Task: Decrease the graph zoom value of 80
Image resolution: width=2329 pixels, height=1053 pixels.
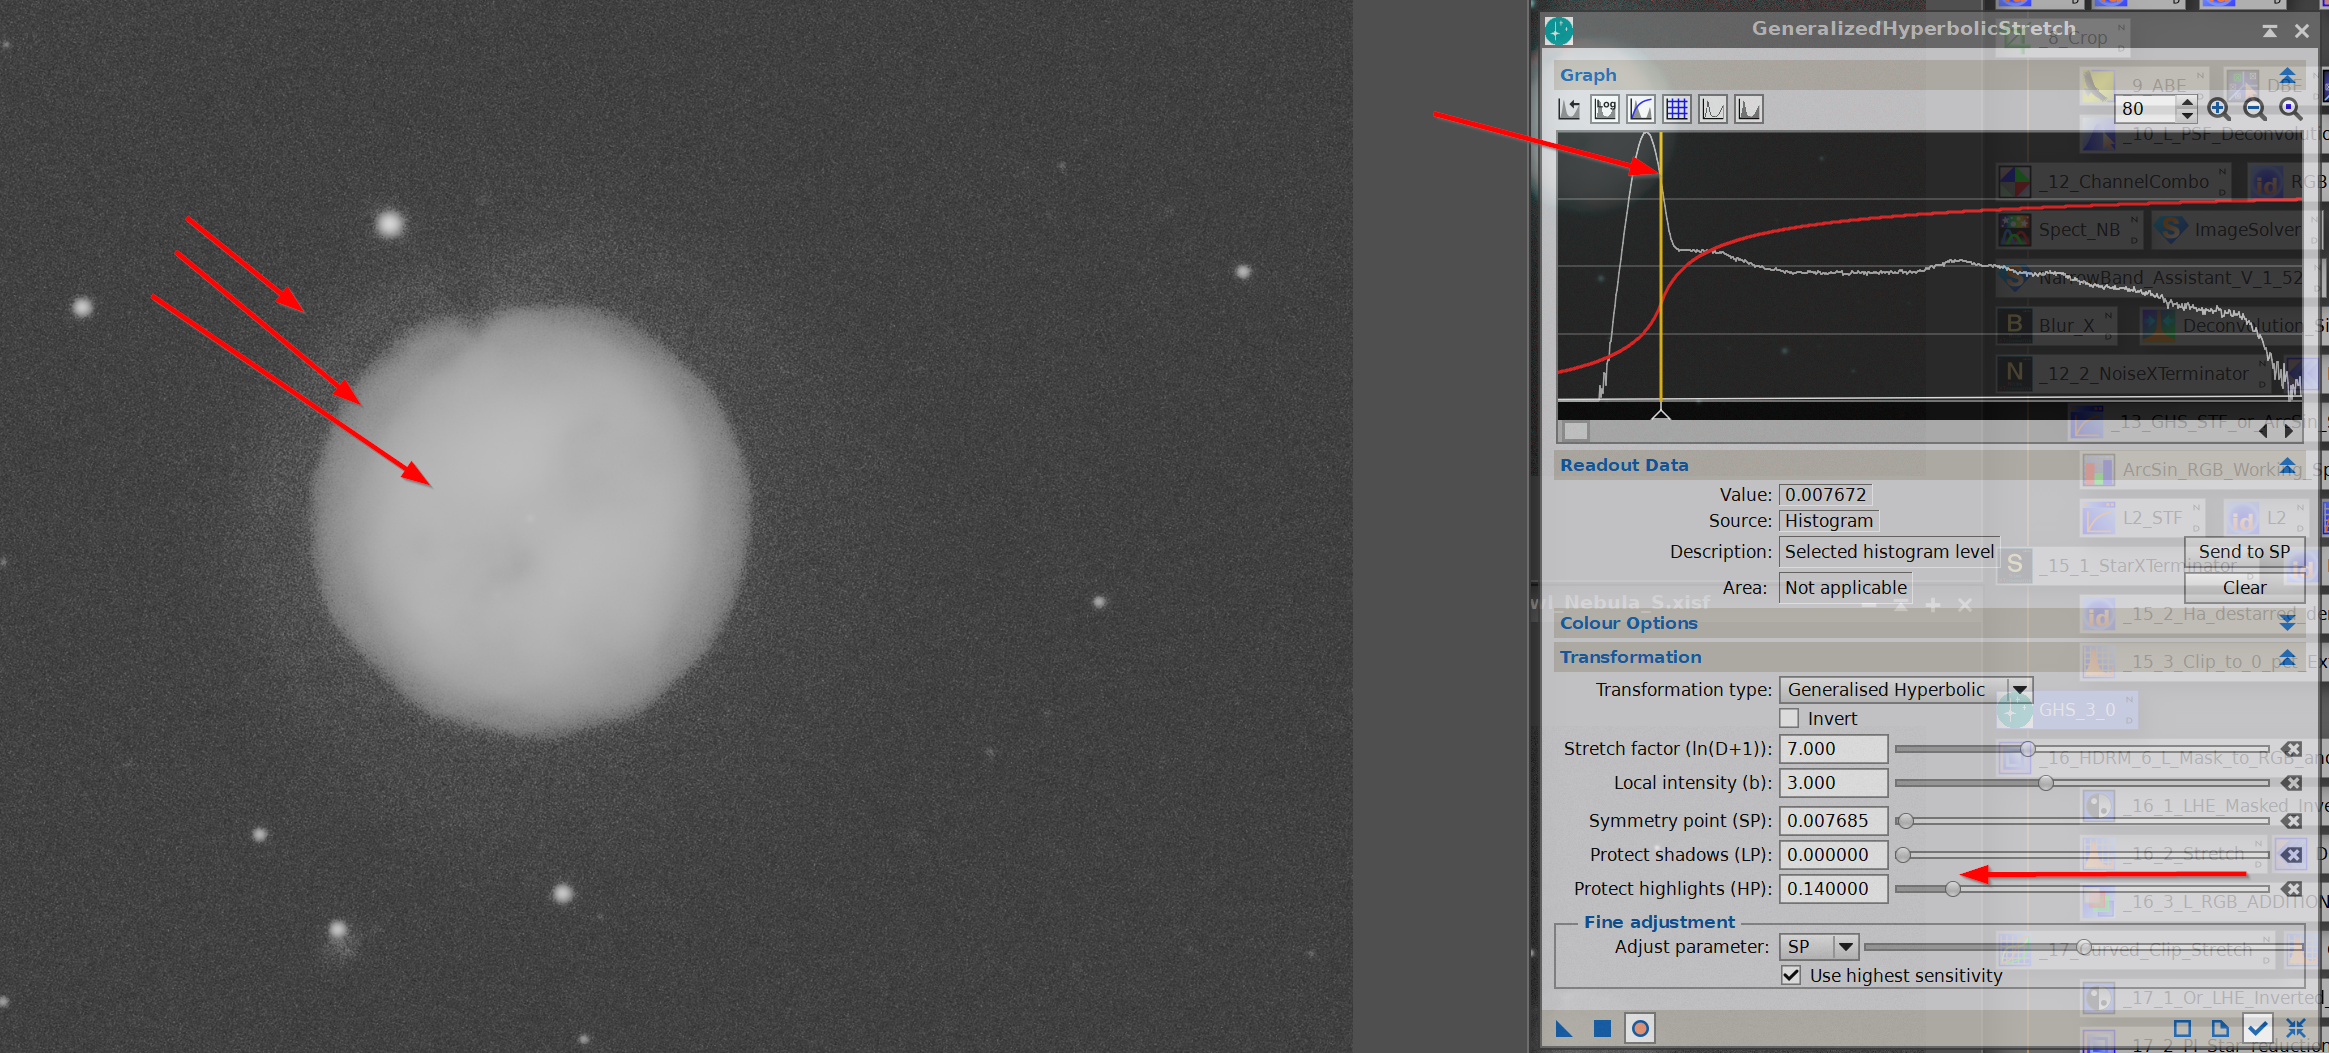Action: click(x=2188, y=115)
